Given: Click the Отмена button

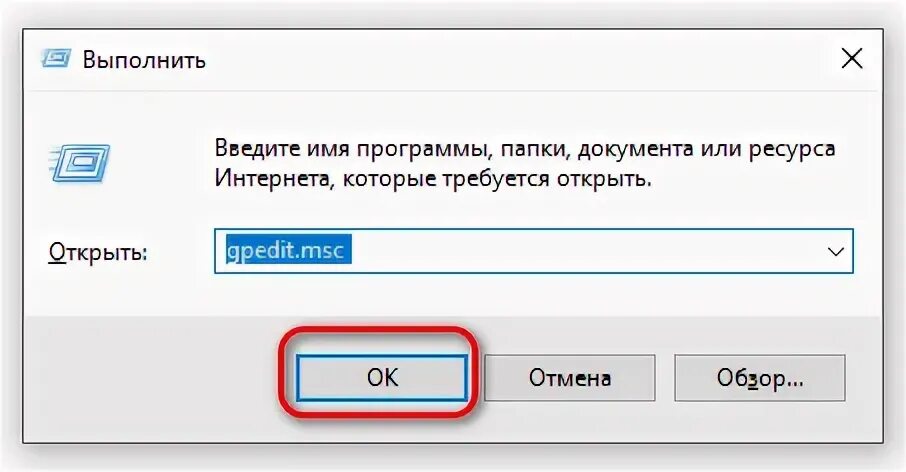Looking at the screenshot, I should tap(570, 378).
